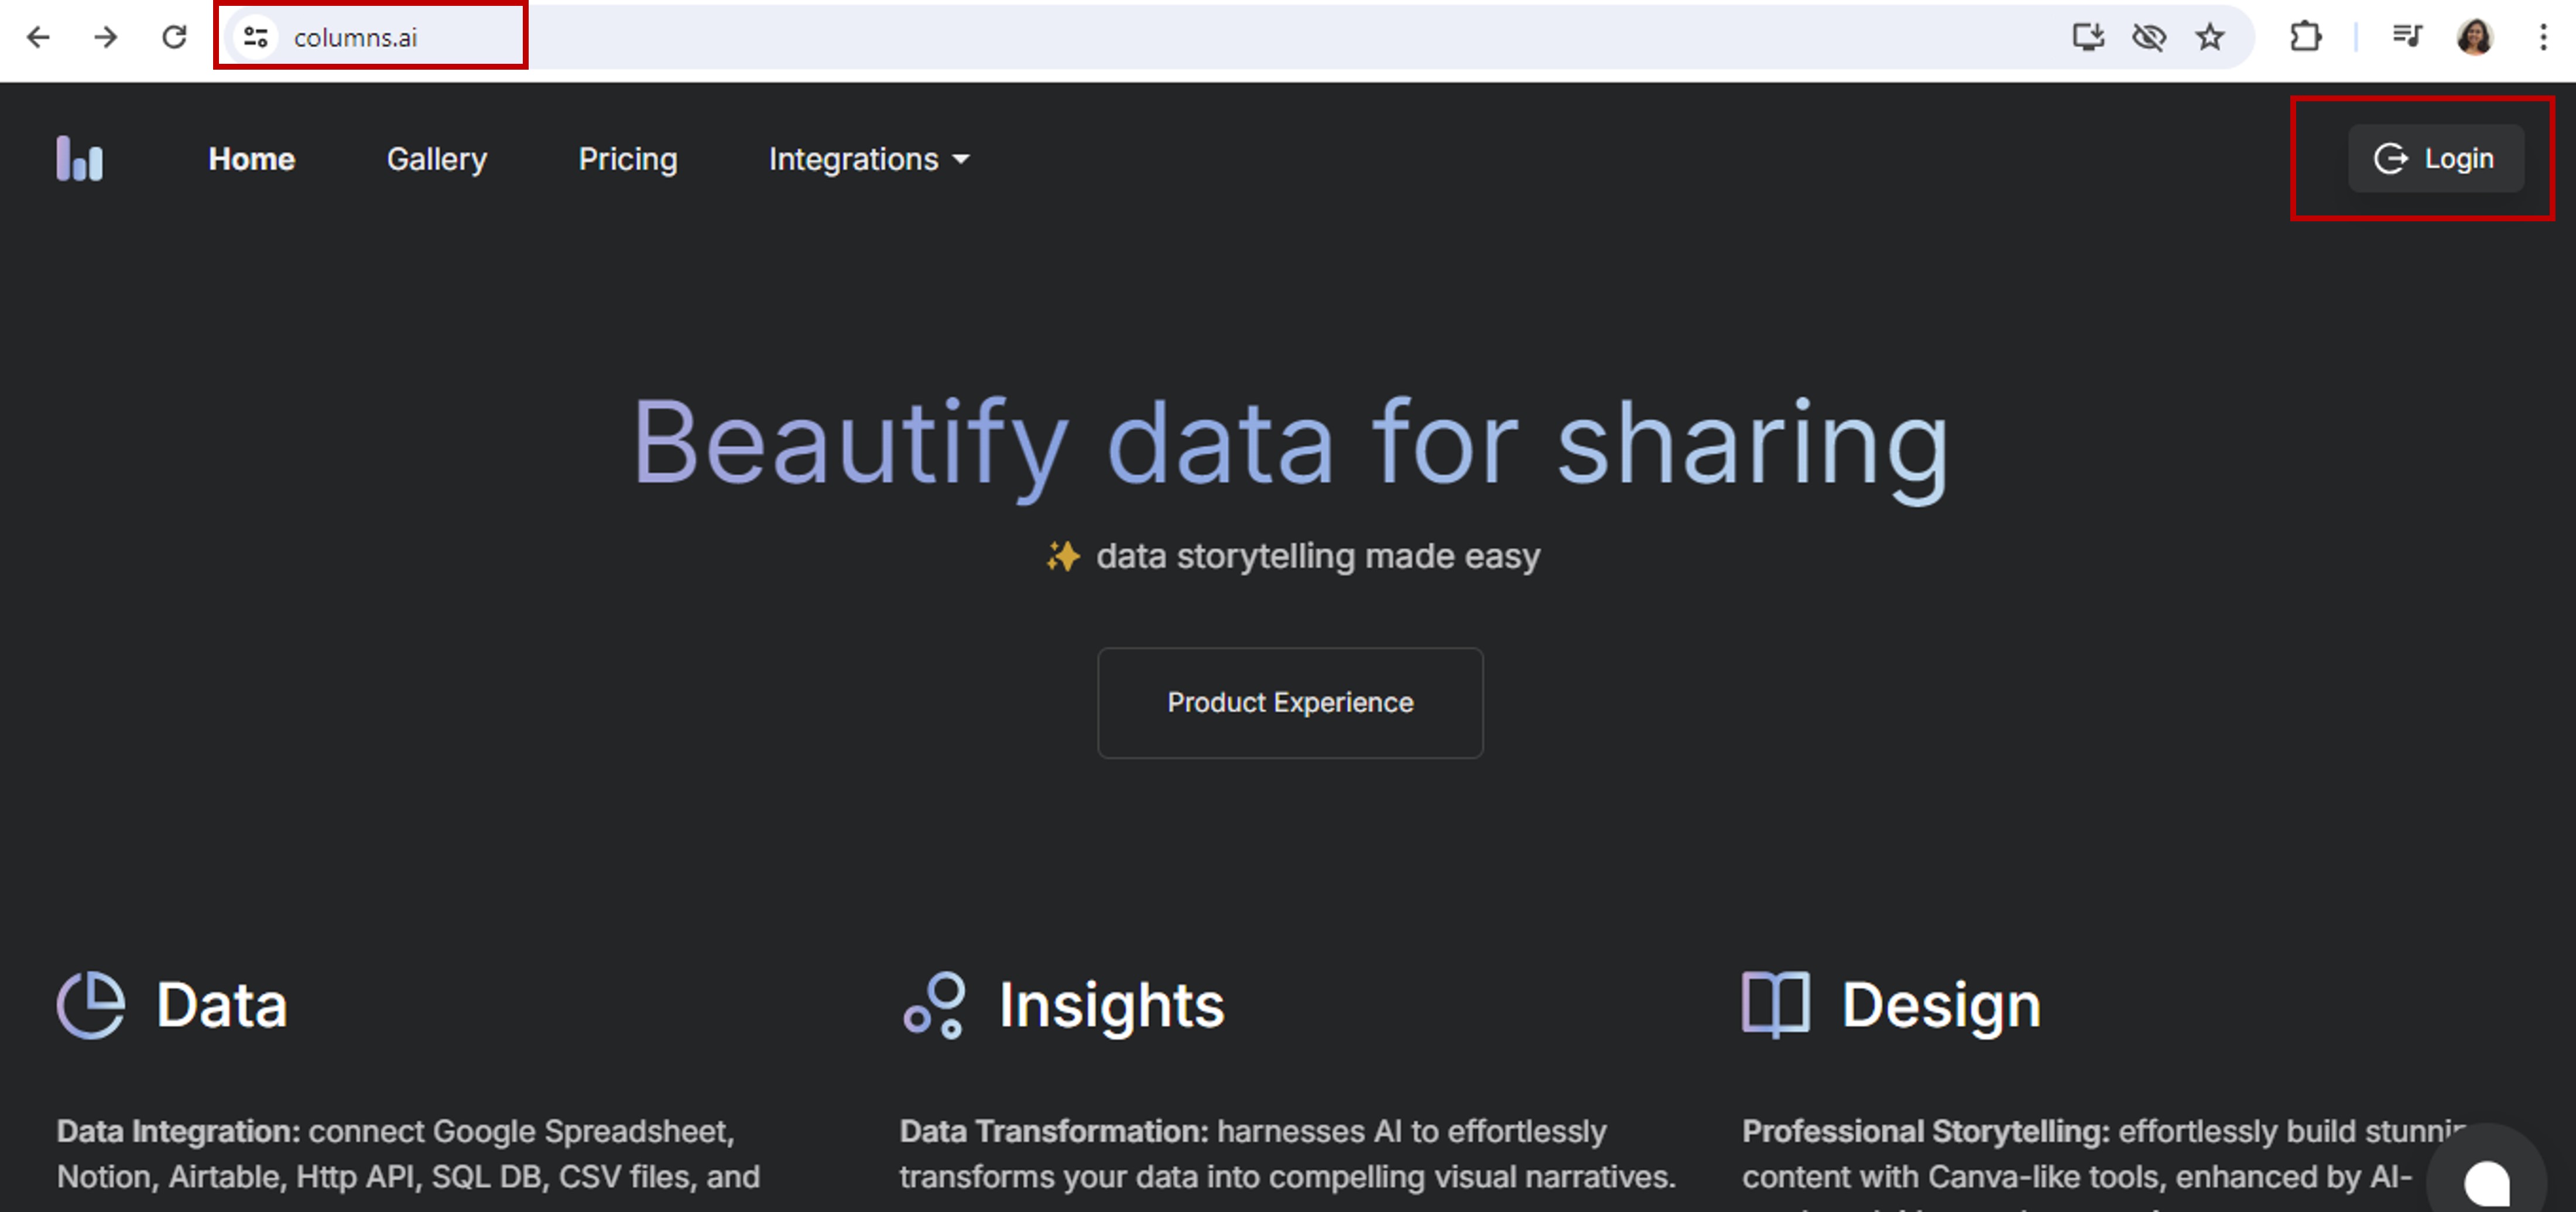Click the Chrome profile avatar

point(2474,37)
